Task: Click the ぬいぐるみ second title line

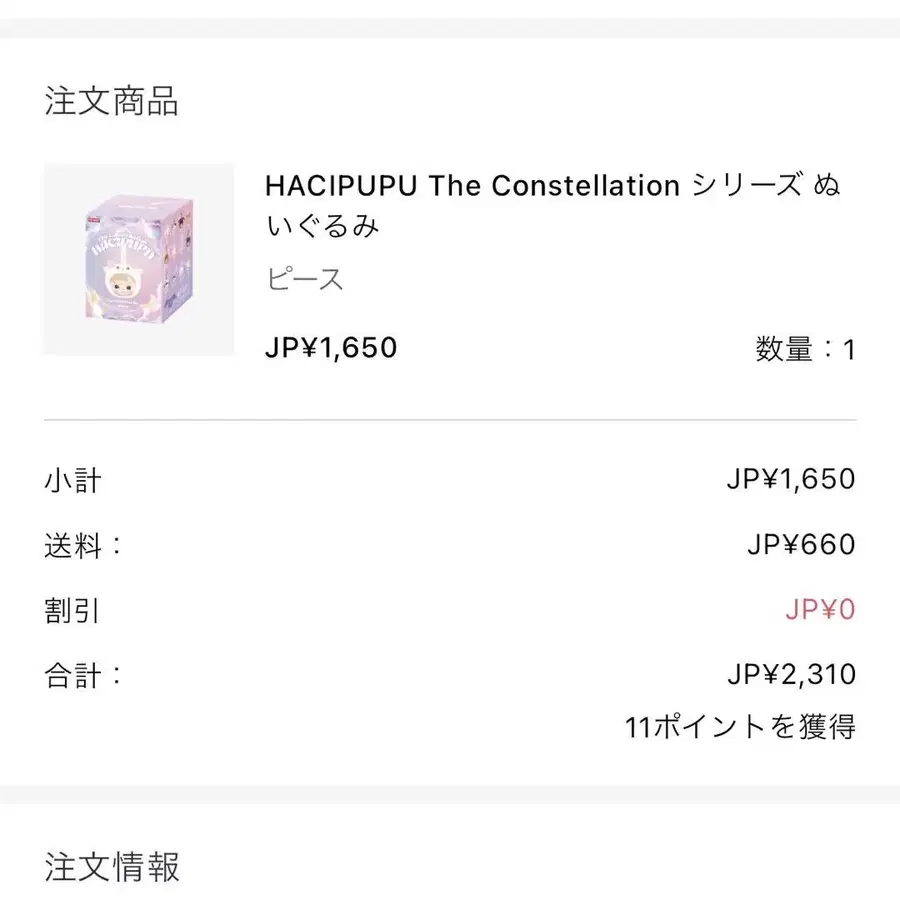Action: (323, 226)
